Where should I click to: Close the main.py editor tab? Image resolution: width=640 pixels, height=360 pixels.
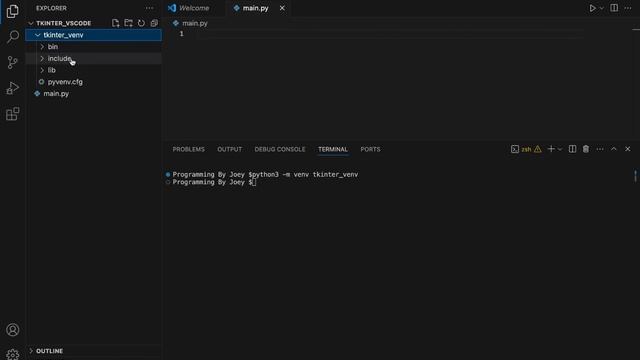282,8
